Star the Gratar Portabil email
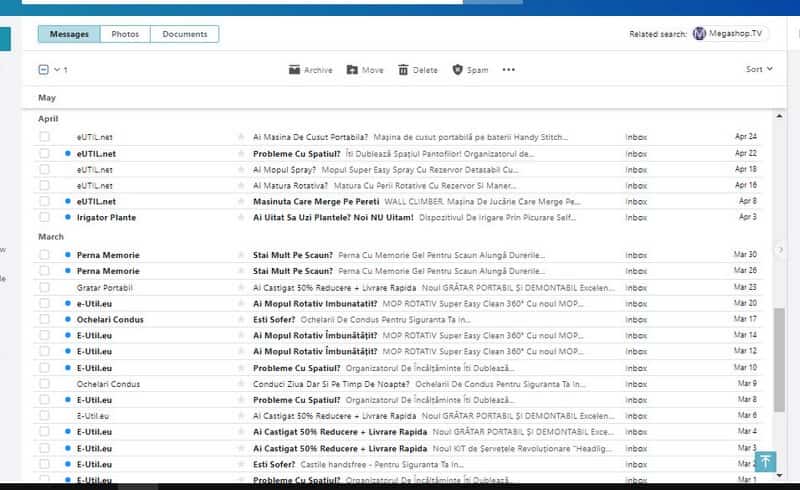The height and width of the screenshot is (490, 800). (240, 287)
